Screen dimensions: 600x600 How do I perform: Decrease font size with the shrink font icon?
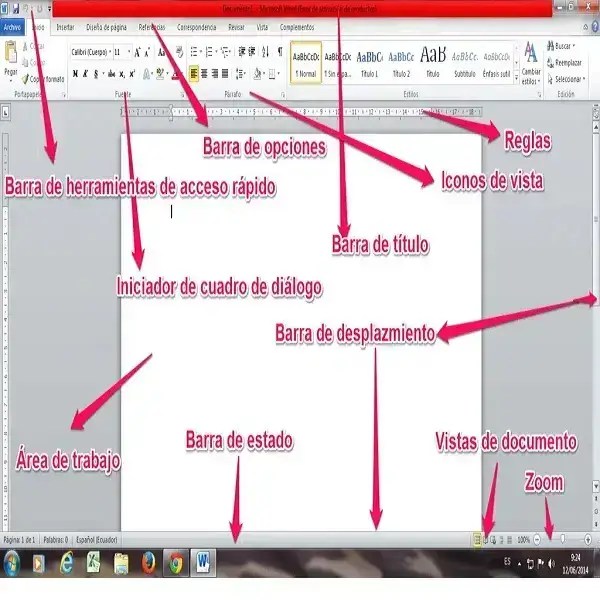tap(147, 52)
